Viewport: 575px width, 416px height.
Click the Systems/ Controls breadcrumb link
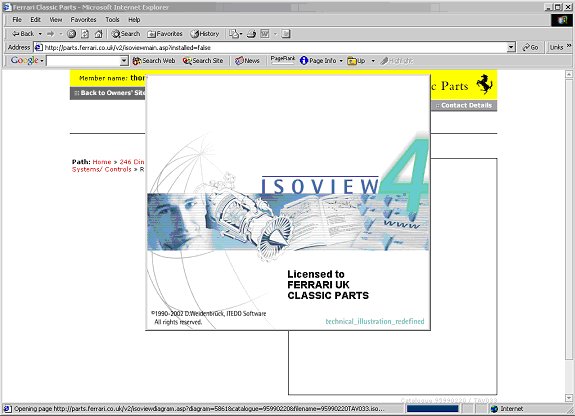pyautogui.click(x=102, y=169)
